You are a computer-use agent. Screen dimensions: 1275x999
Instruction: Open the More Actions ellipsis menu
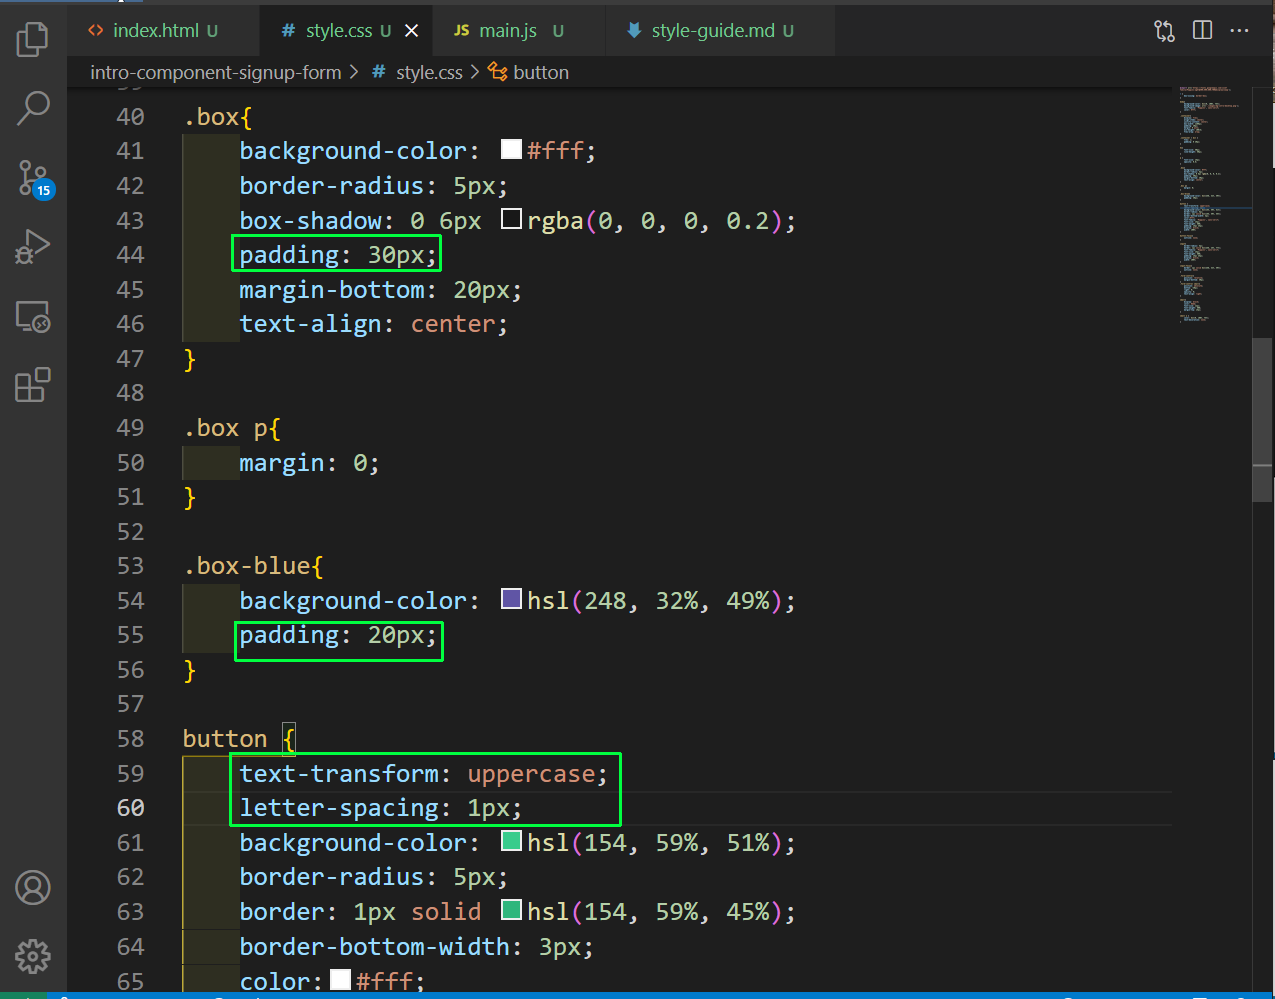point(1240,31)
